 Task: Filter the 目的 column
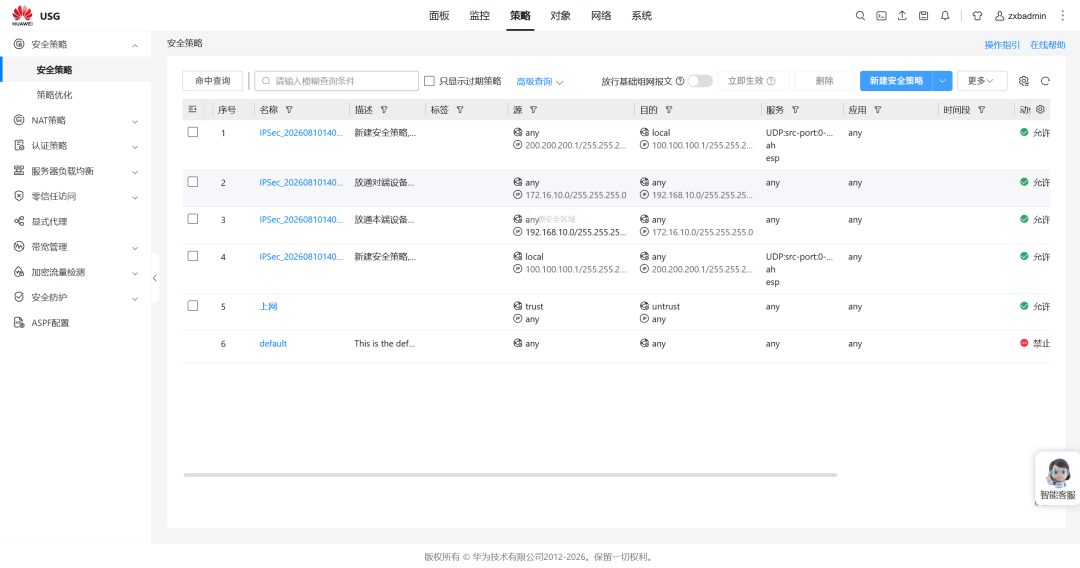point(669,109)
